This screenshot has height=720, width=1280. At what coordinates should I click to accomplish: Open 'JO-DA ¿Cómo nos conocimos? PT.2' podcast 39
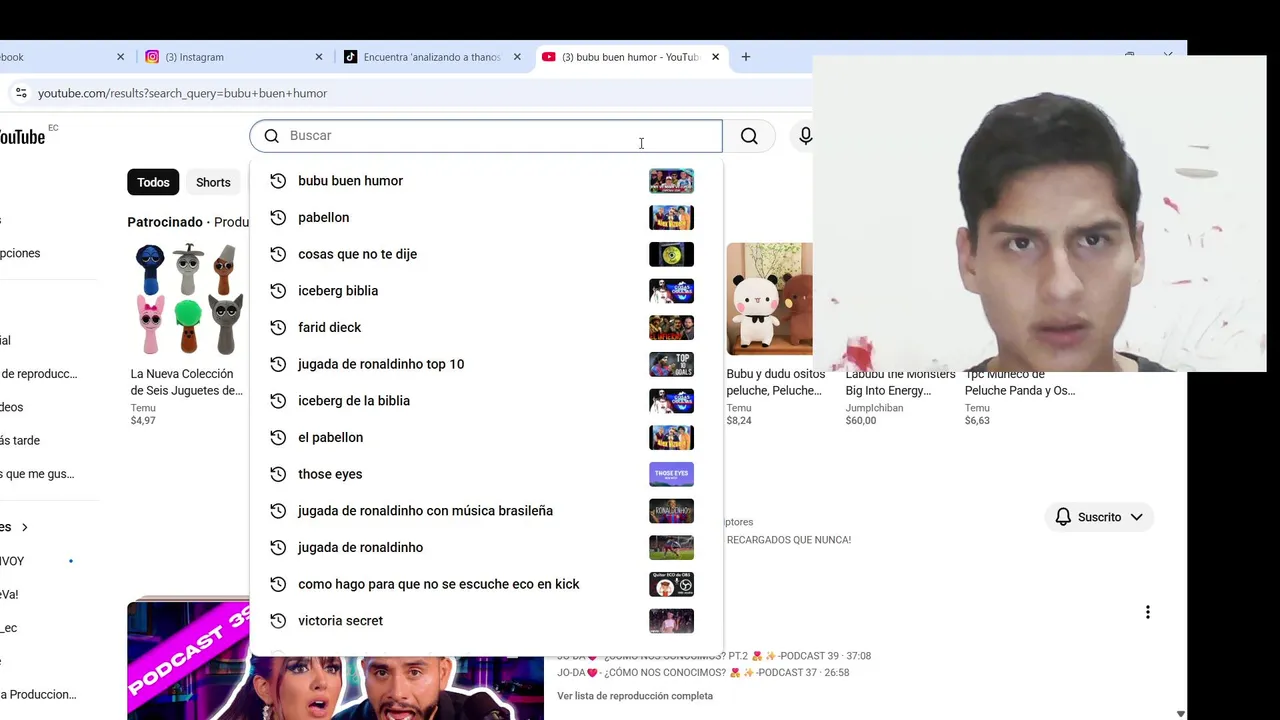(x=714, y=656)
